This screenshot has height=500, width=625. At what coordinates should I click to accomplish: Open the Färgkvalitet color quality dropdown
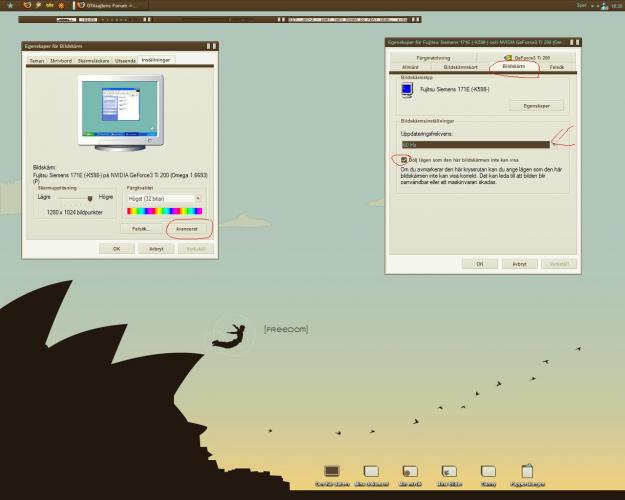[164, 199]
